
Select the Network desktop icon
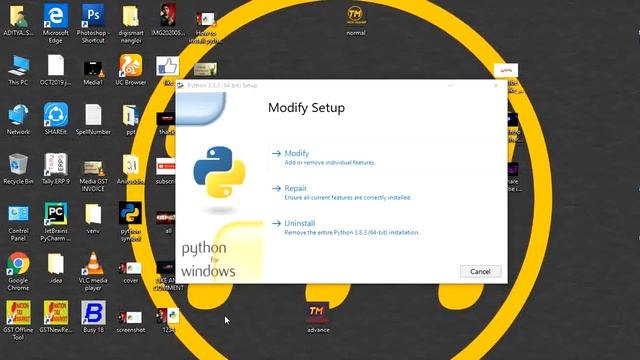[18, 120]
